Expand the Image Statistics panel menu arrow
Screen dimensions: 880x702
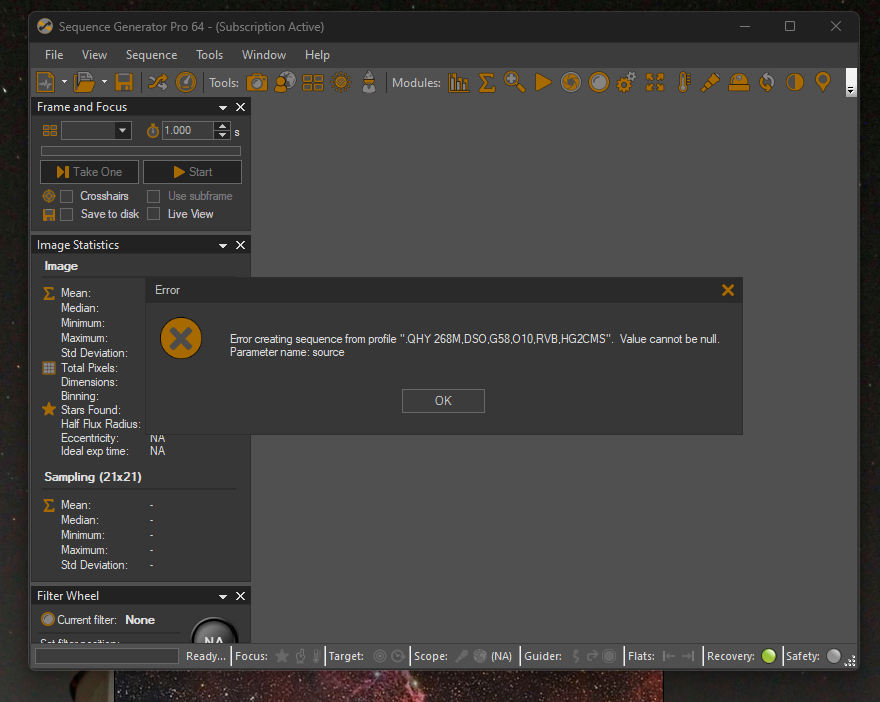pyautogui.click(x=223, y=245)
